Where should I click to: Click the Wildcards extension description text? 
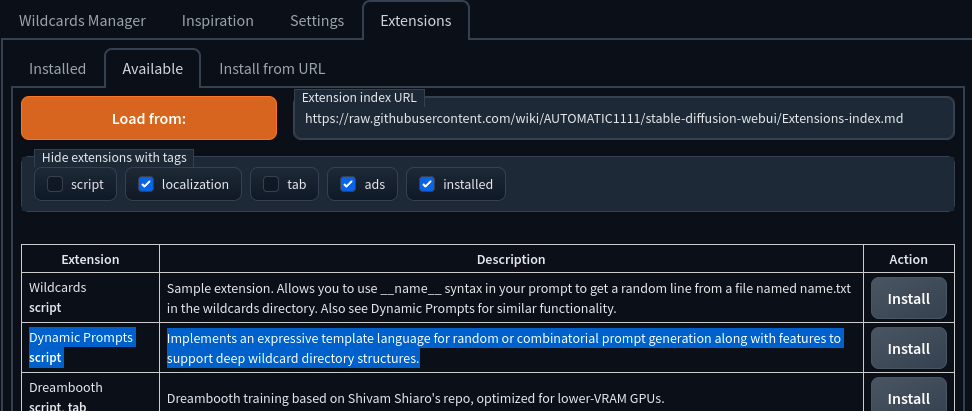pyautogui.click(x=508, y=298)
